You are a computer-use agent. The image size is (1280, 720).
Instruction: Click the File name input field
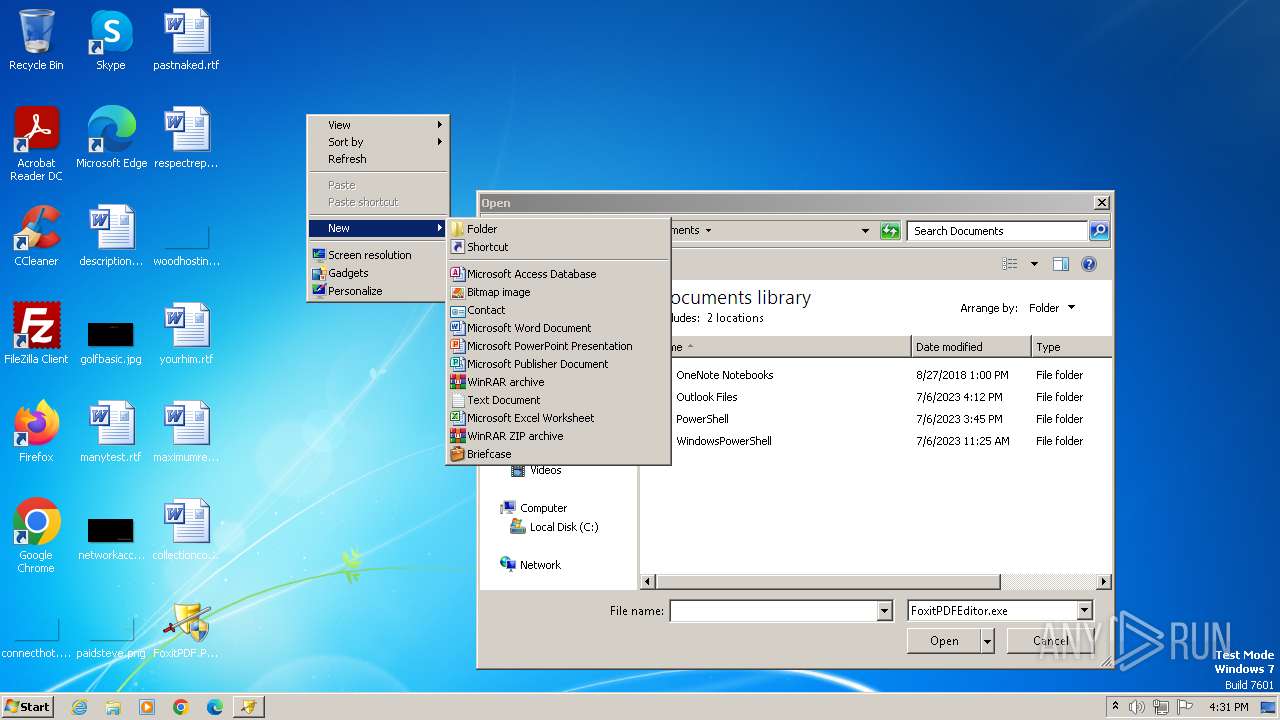pos(773,611)
